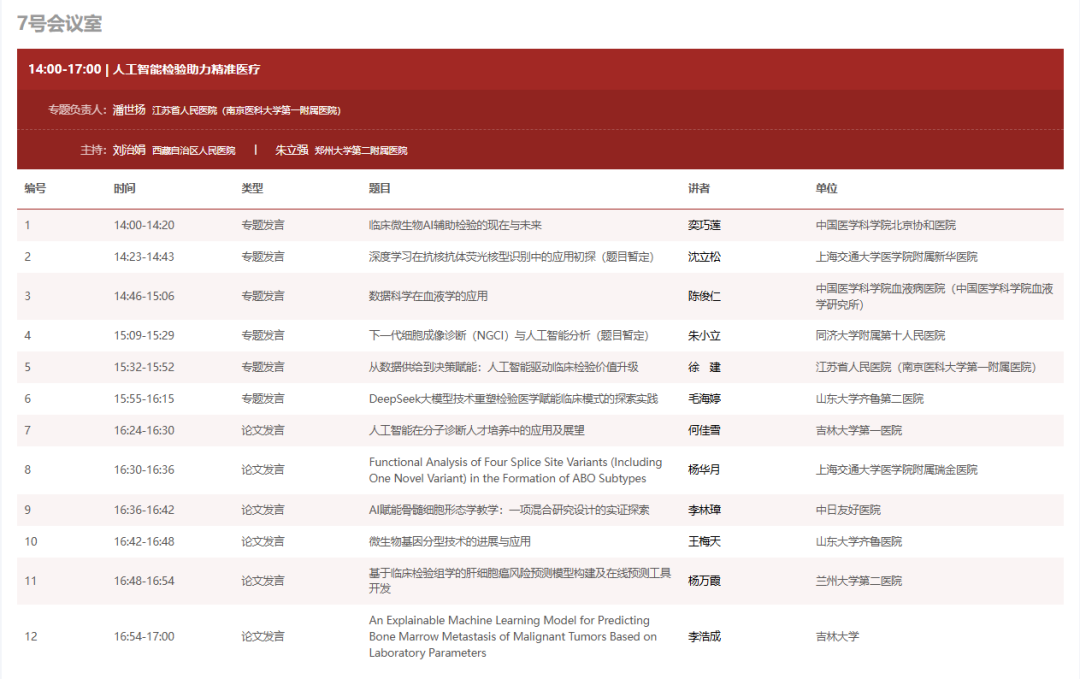Click the 讲者 column header
Viewport: 1080px width, 679px height.
click(699, 189)
